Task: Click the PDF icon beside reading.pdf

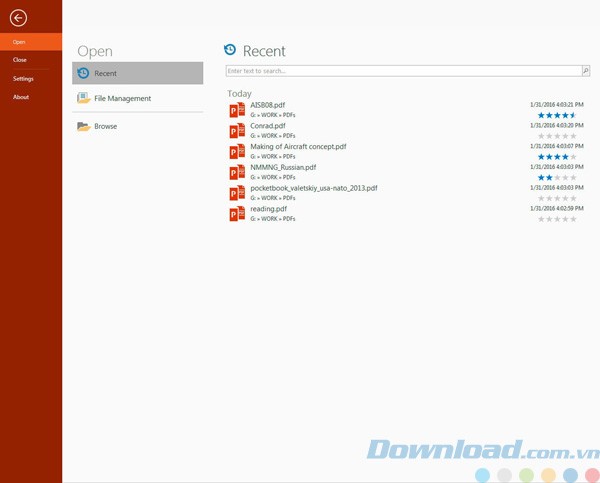Action: click(237, 214)
